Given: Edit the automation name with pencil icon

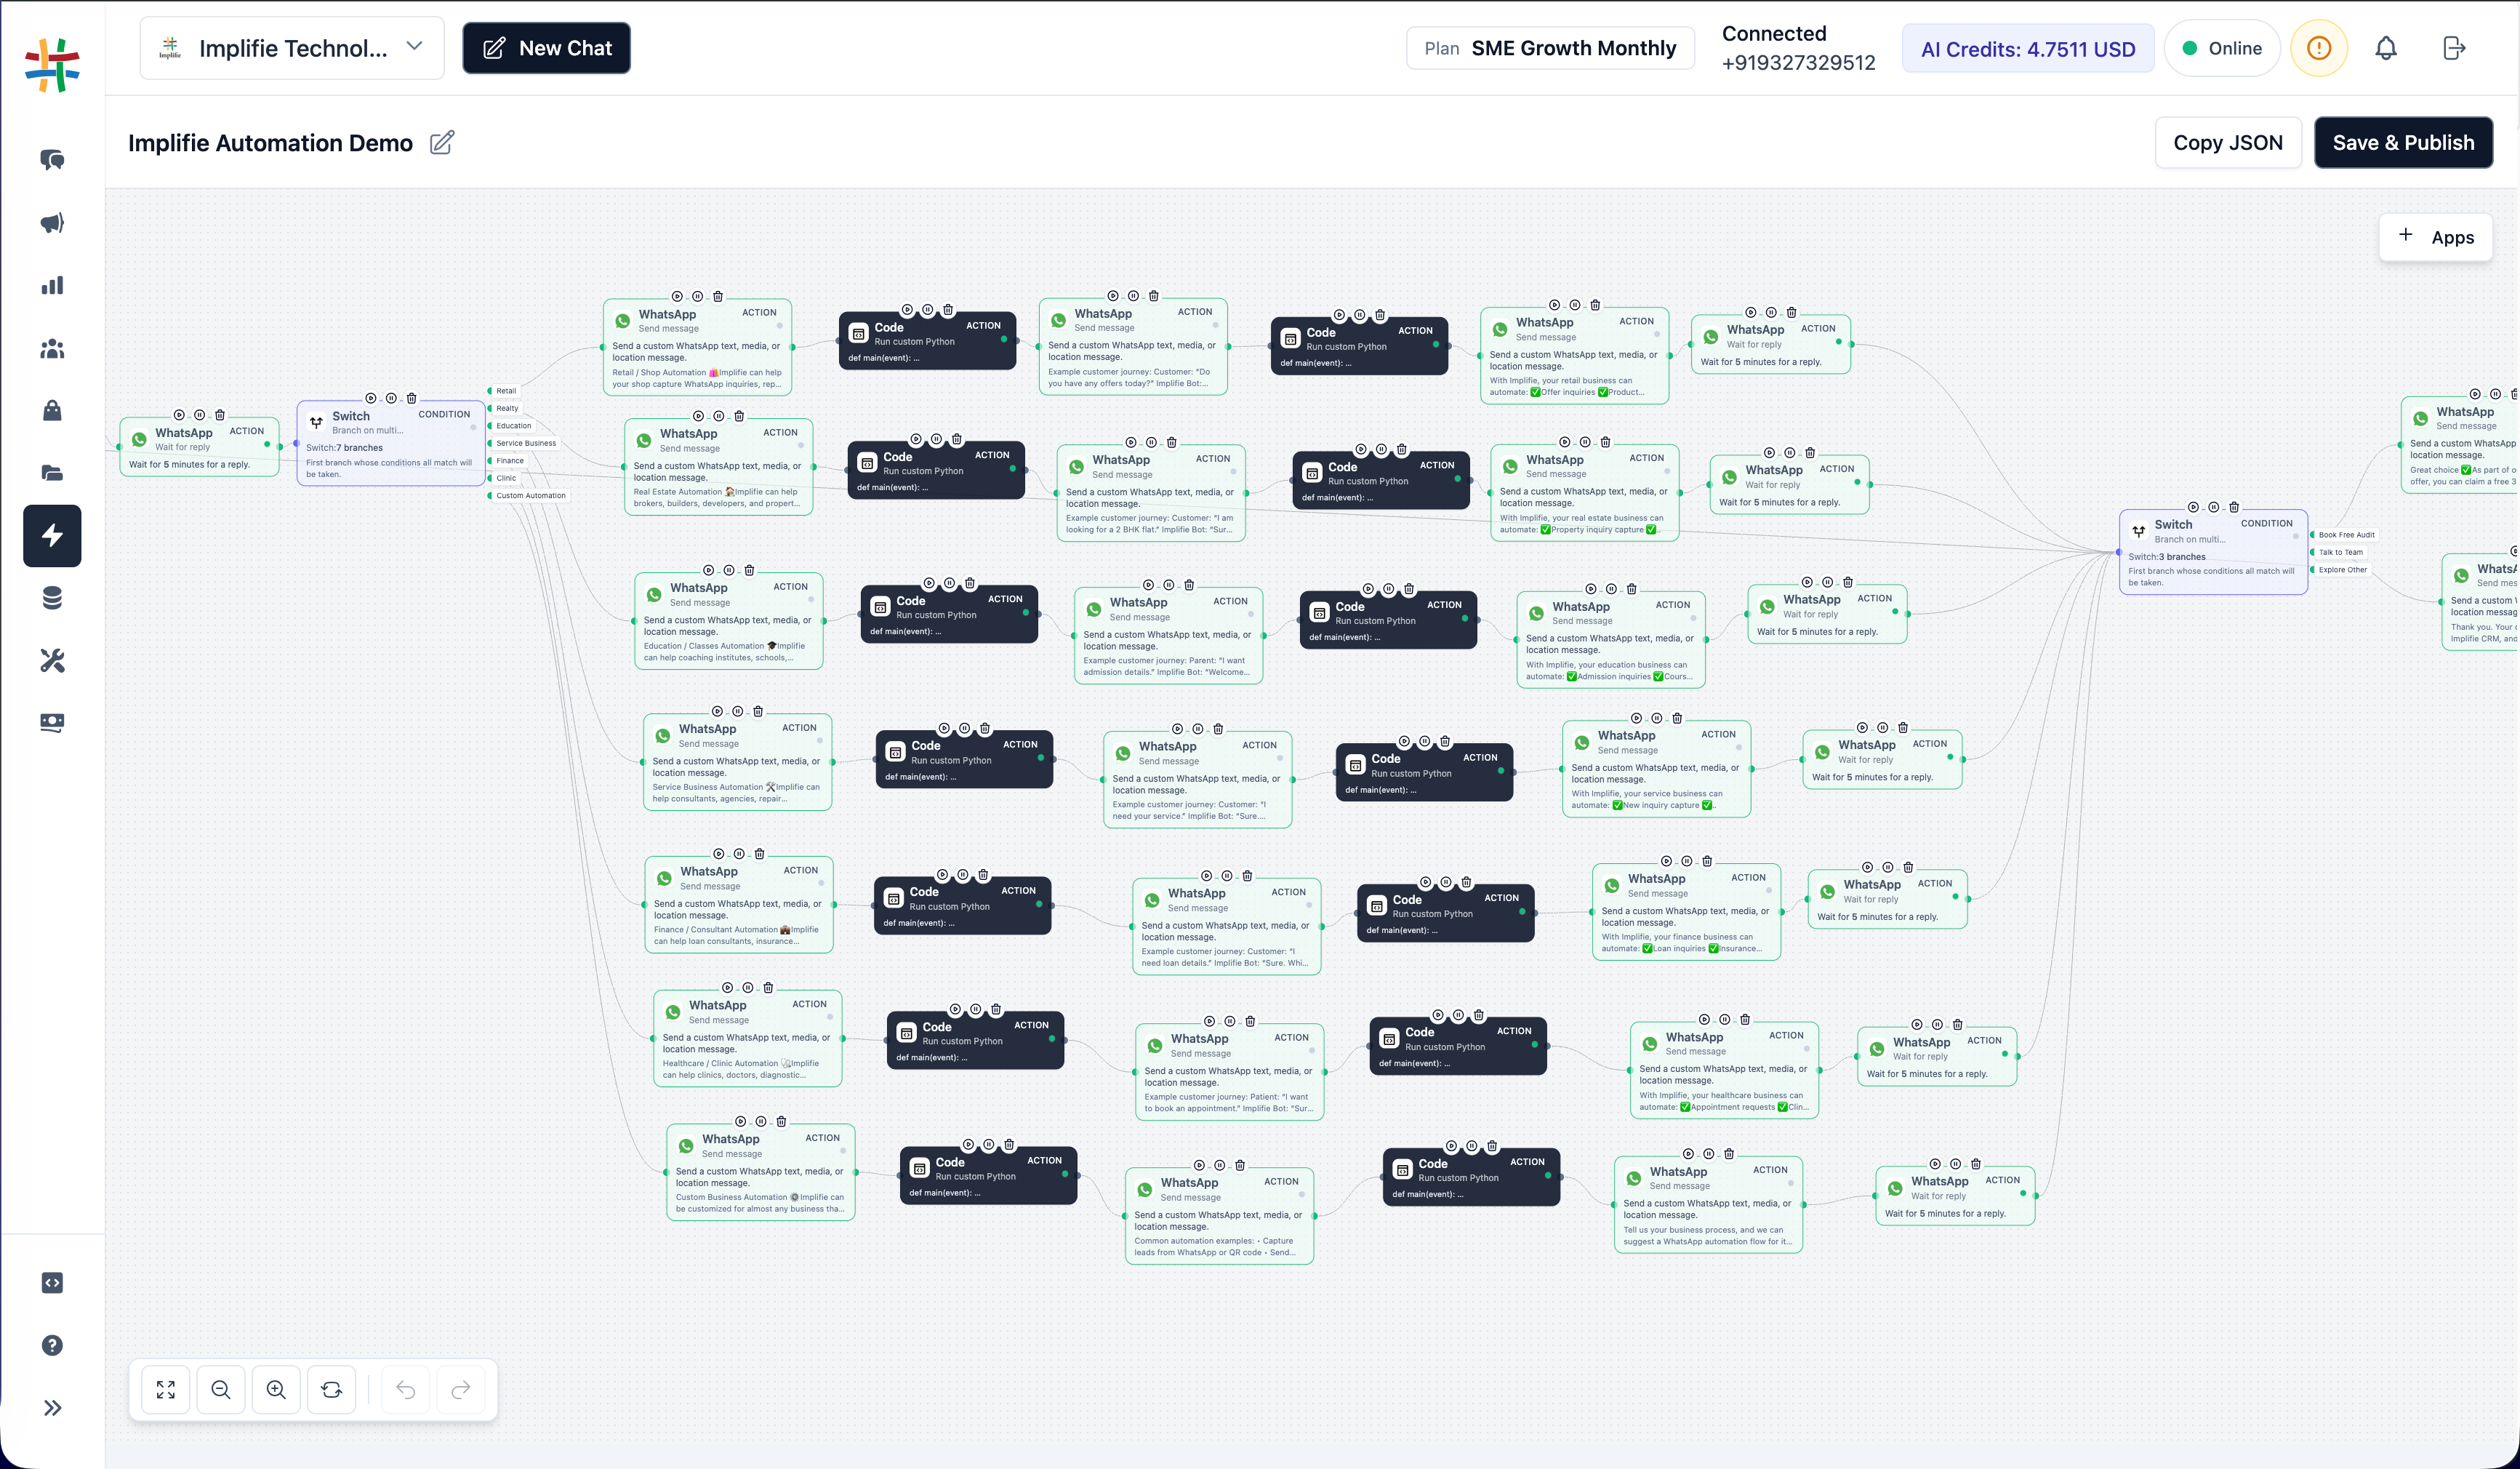Looking at the screenshot, I should click(x=442, y=143).
